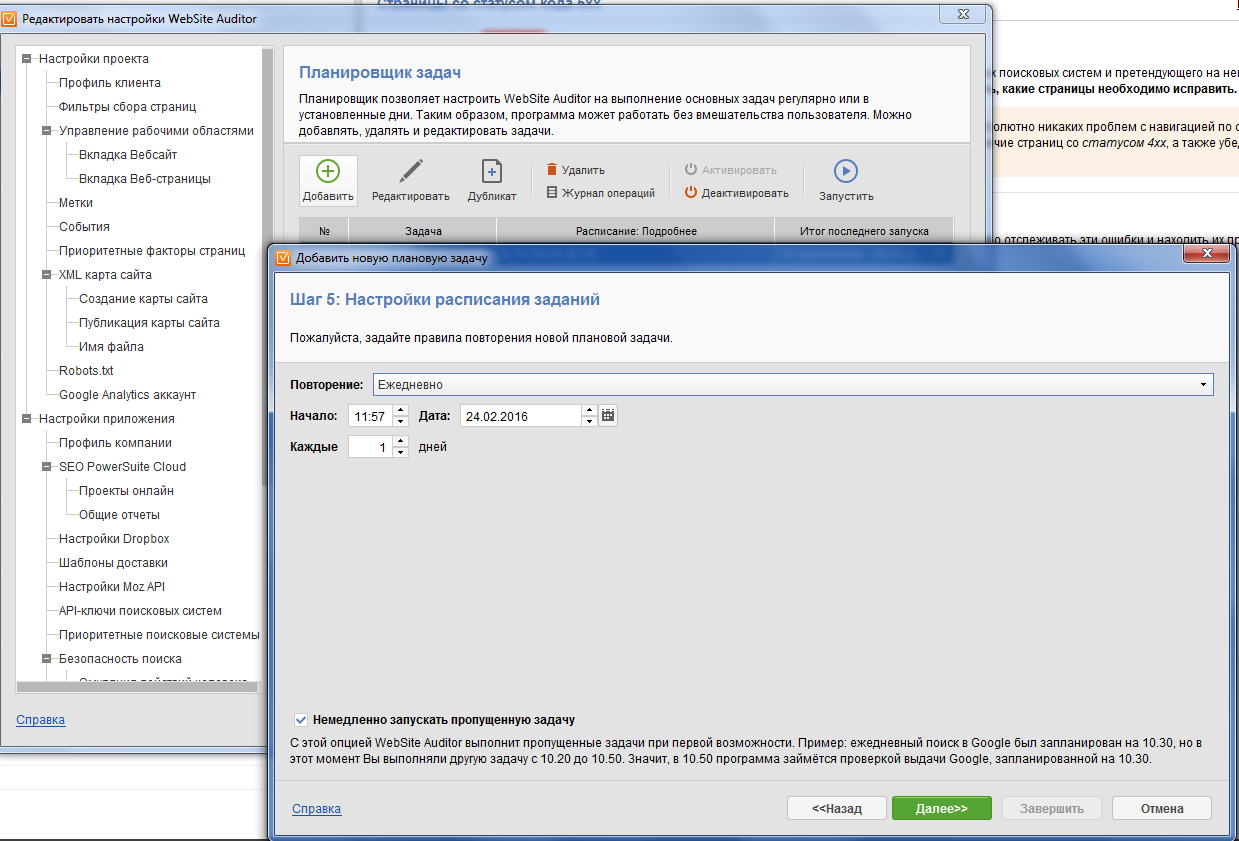This screenshot has width=1239, height=841.
Task: Open Приоритетные факторы страниц
Action: [x=152, y=251]
